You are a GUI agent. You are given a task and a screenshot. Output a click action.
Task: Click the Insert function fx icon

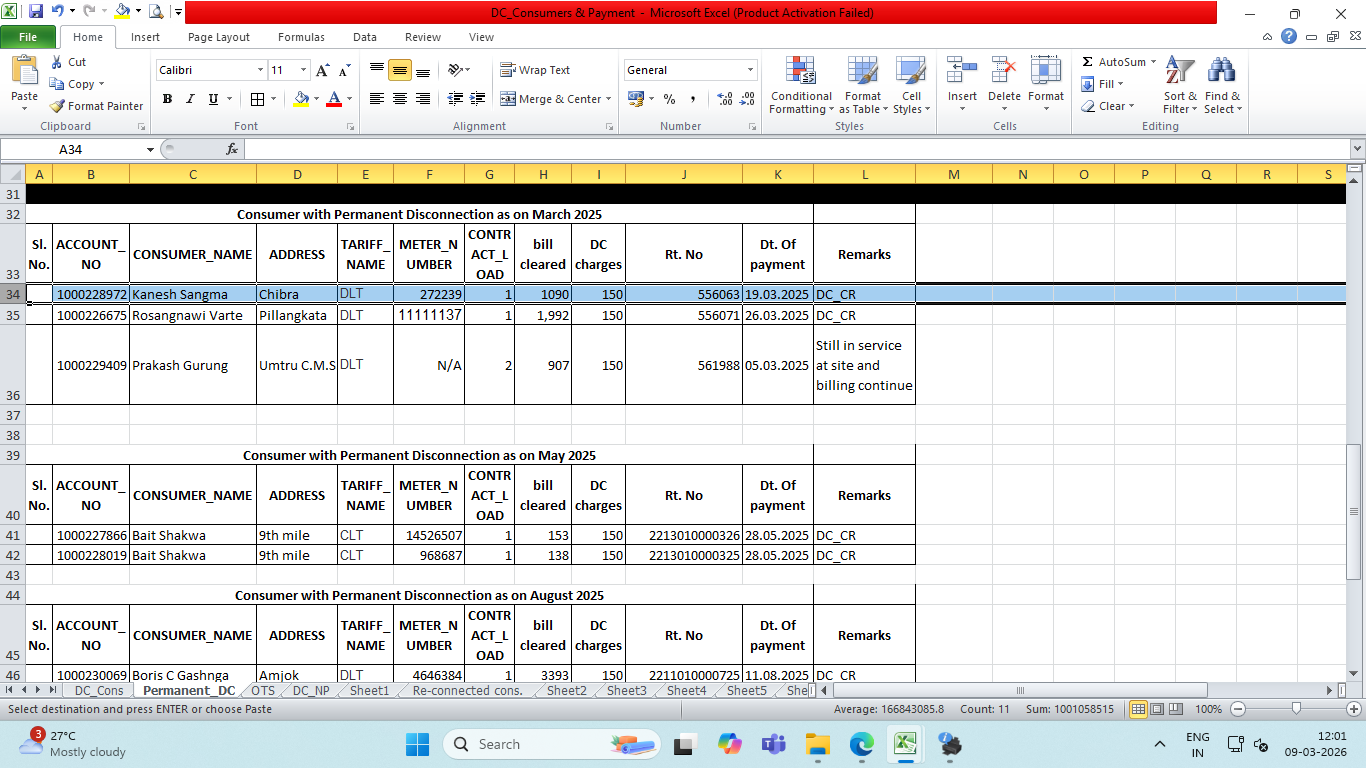[x=232, y=149]
